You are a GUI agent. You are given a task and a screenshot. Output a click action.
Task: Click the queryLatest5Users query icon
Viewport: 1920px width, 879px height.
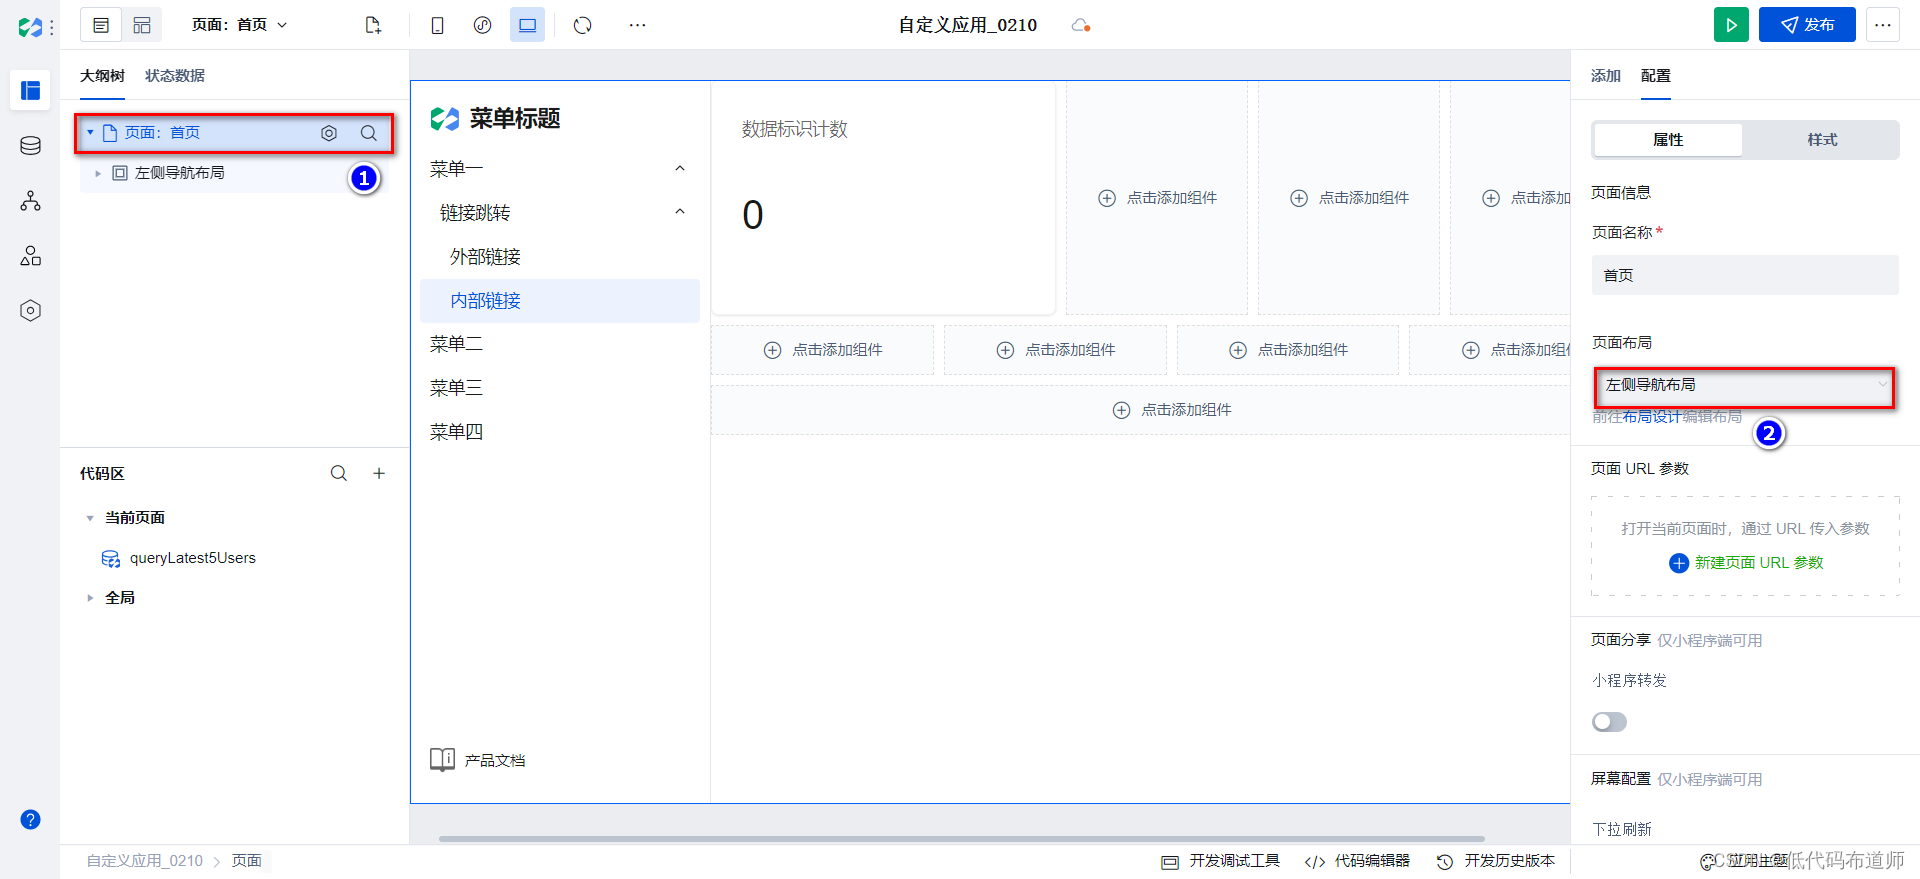(111, 558)
